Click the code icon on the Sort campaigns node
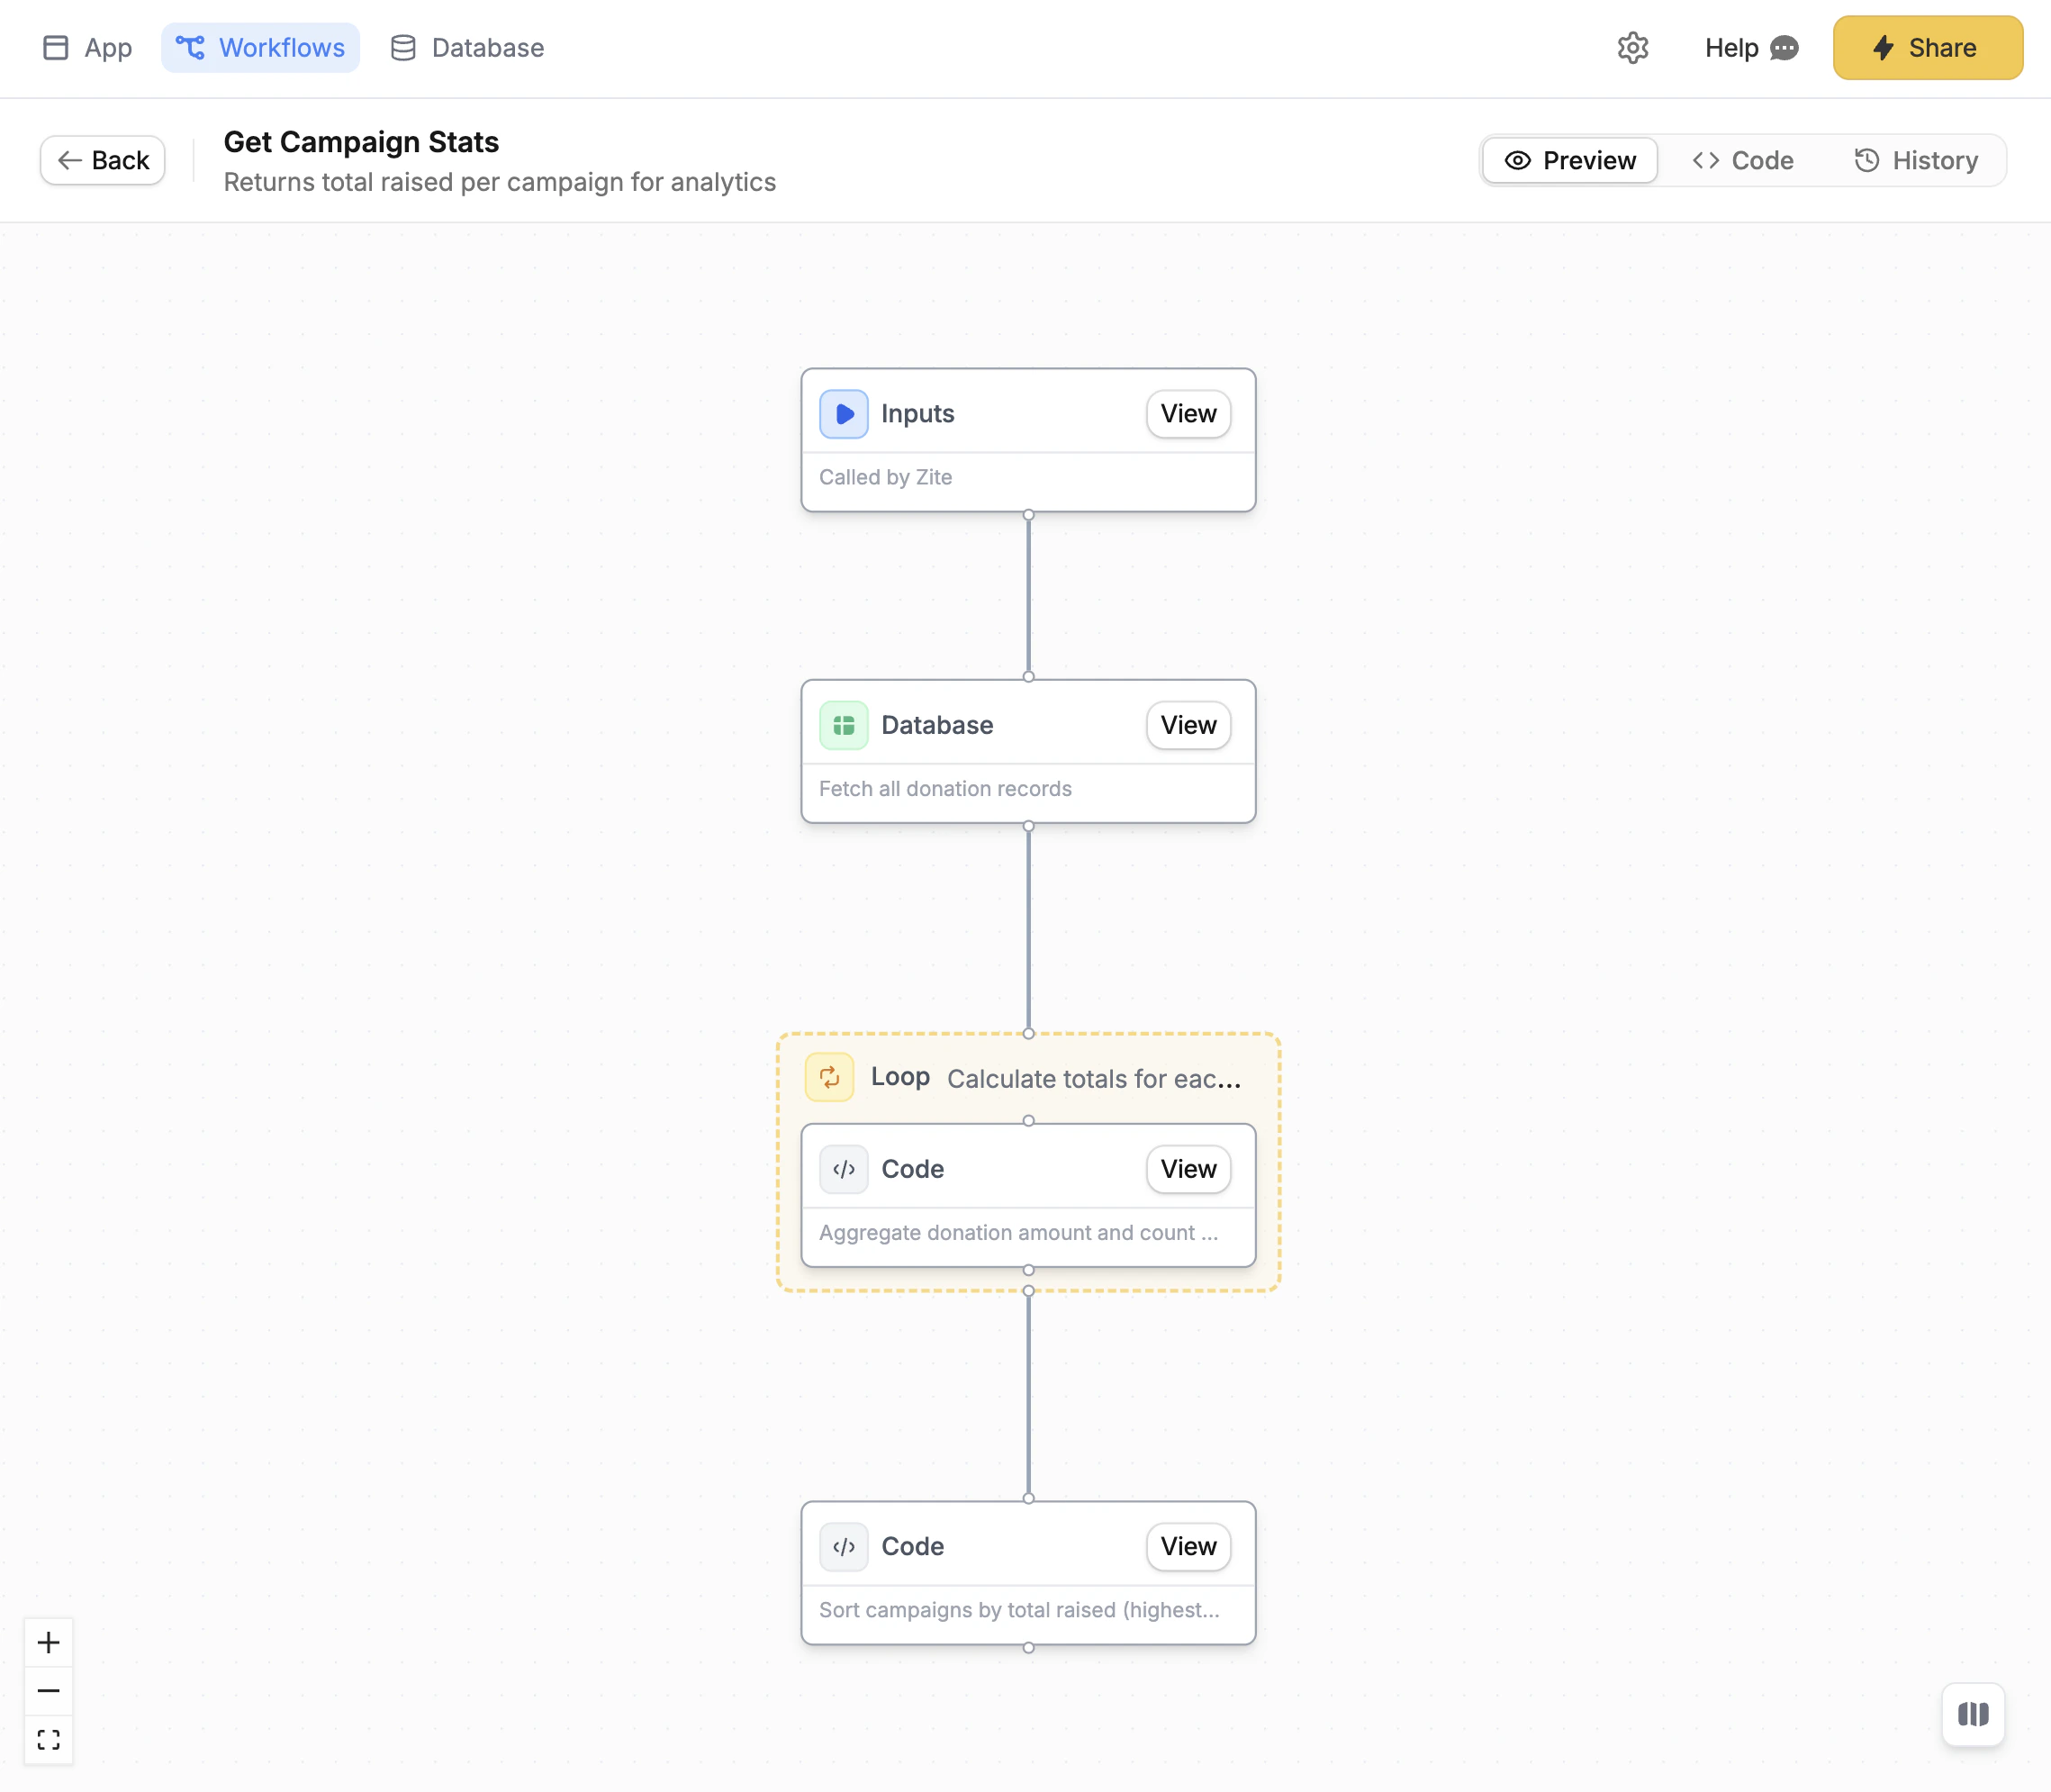The height and width of the screenshot is (1792, 2051). pyautogui.click(x=842, y=1546)
